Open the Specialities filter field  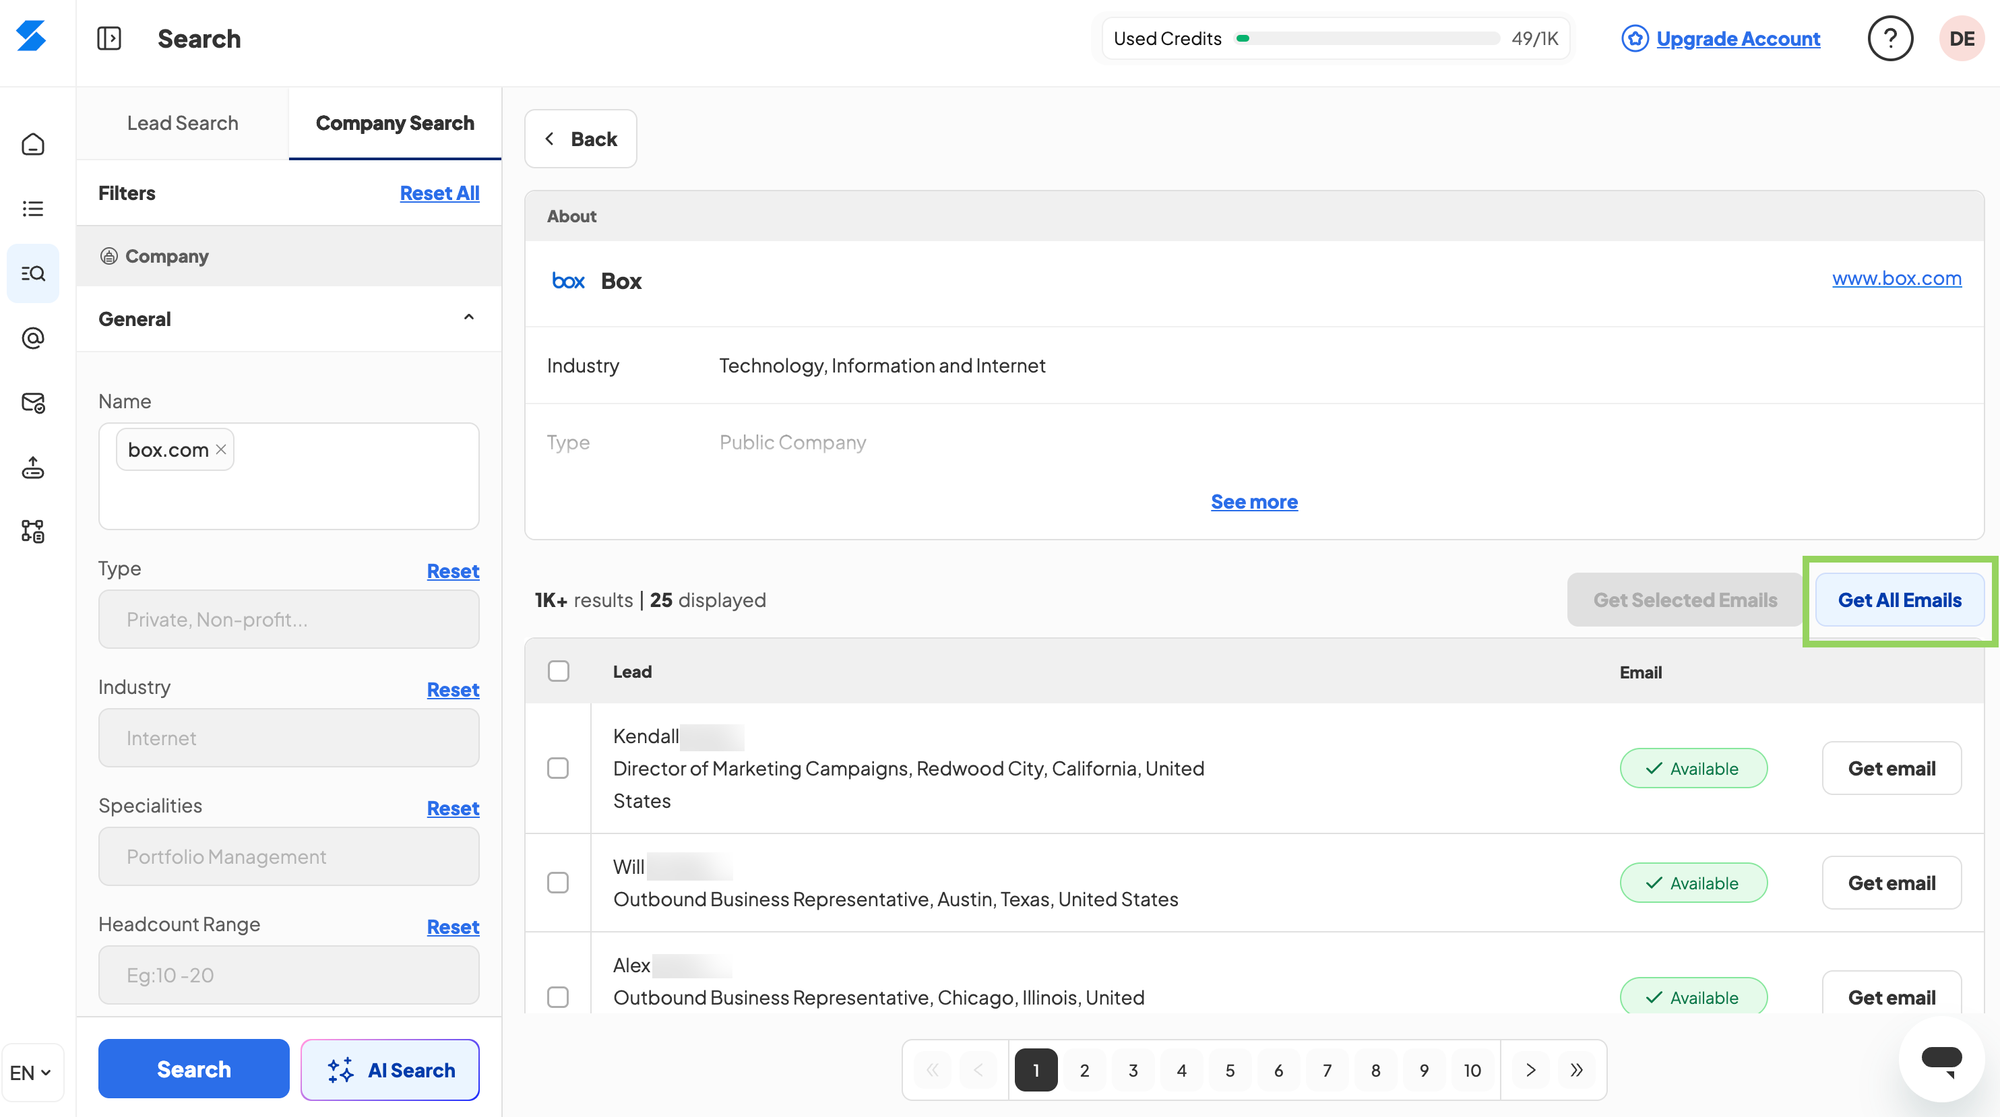pos(289,856)
